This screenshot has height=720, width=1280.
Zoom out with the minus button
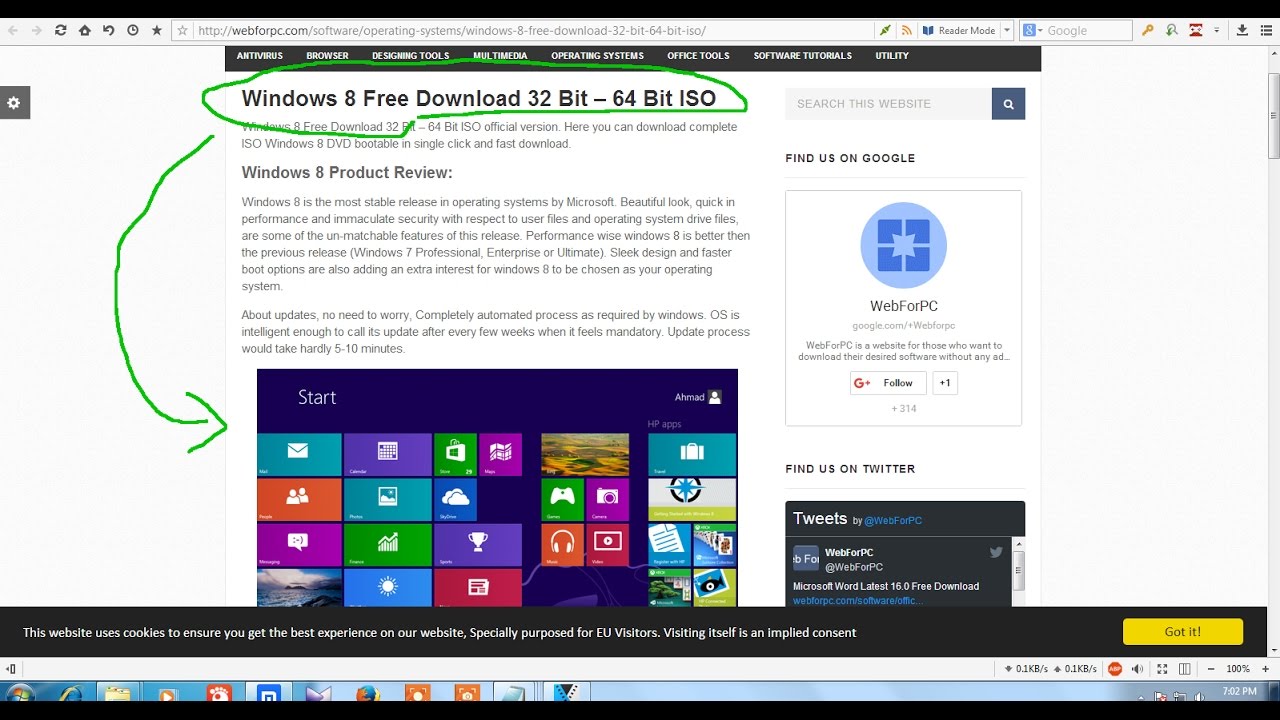tap(1211, 669)
